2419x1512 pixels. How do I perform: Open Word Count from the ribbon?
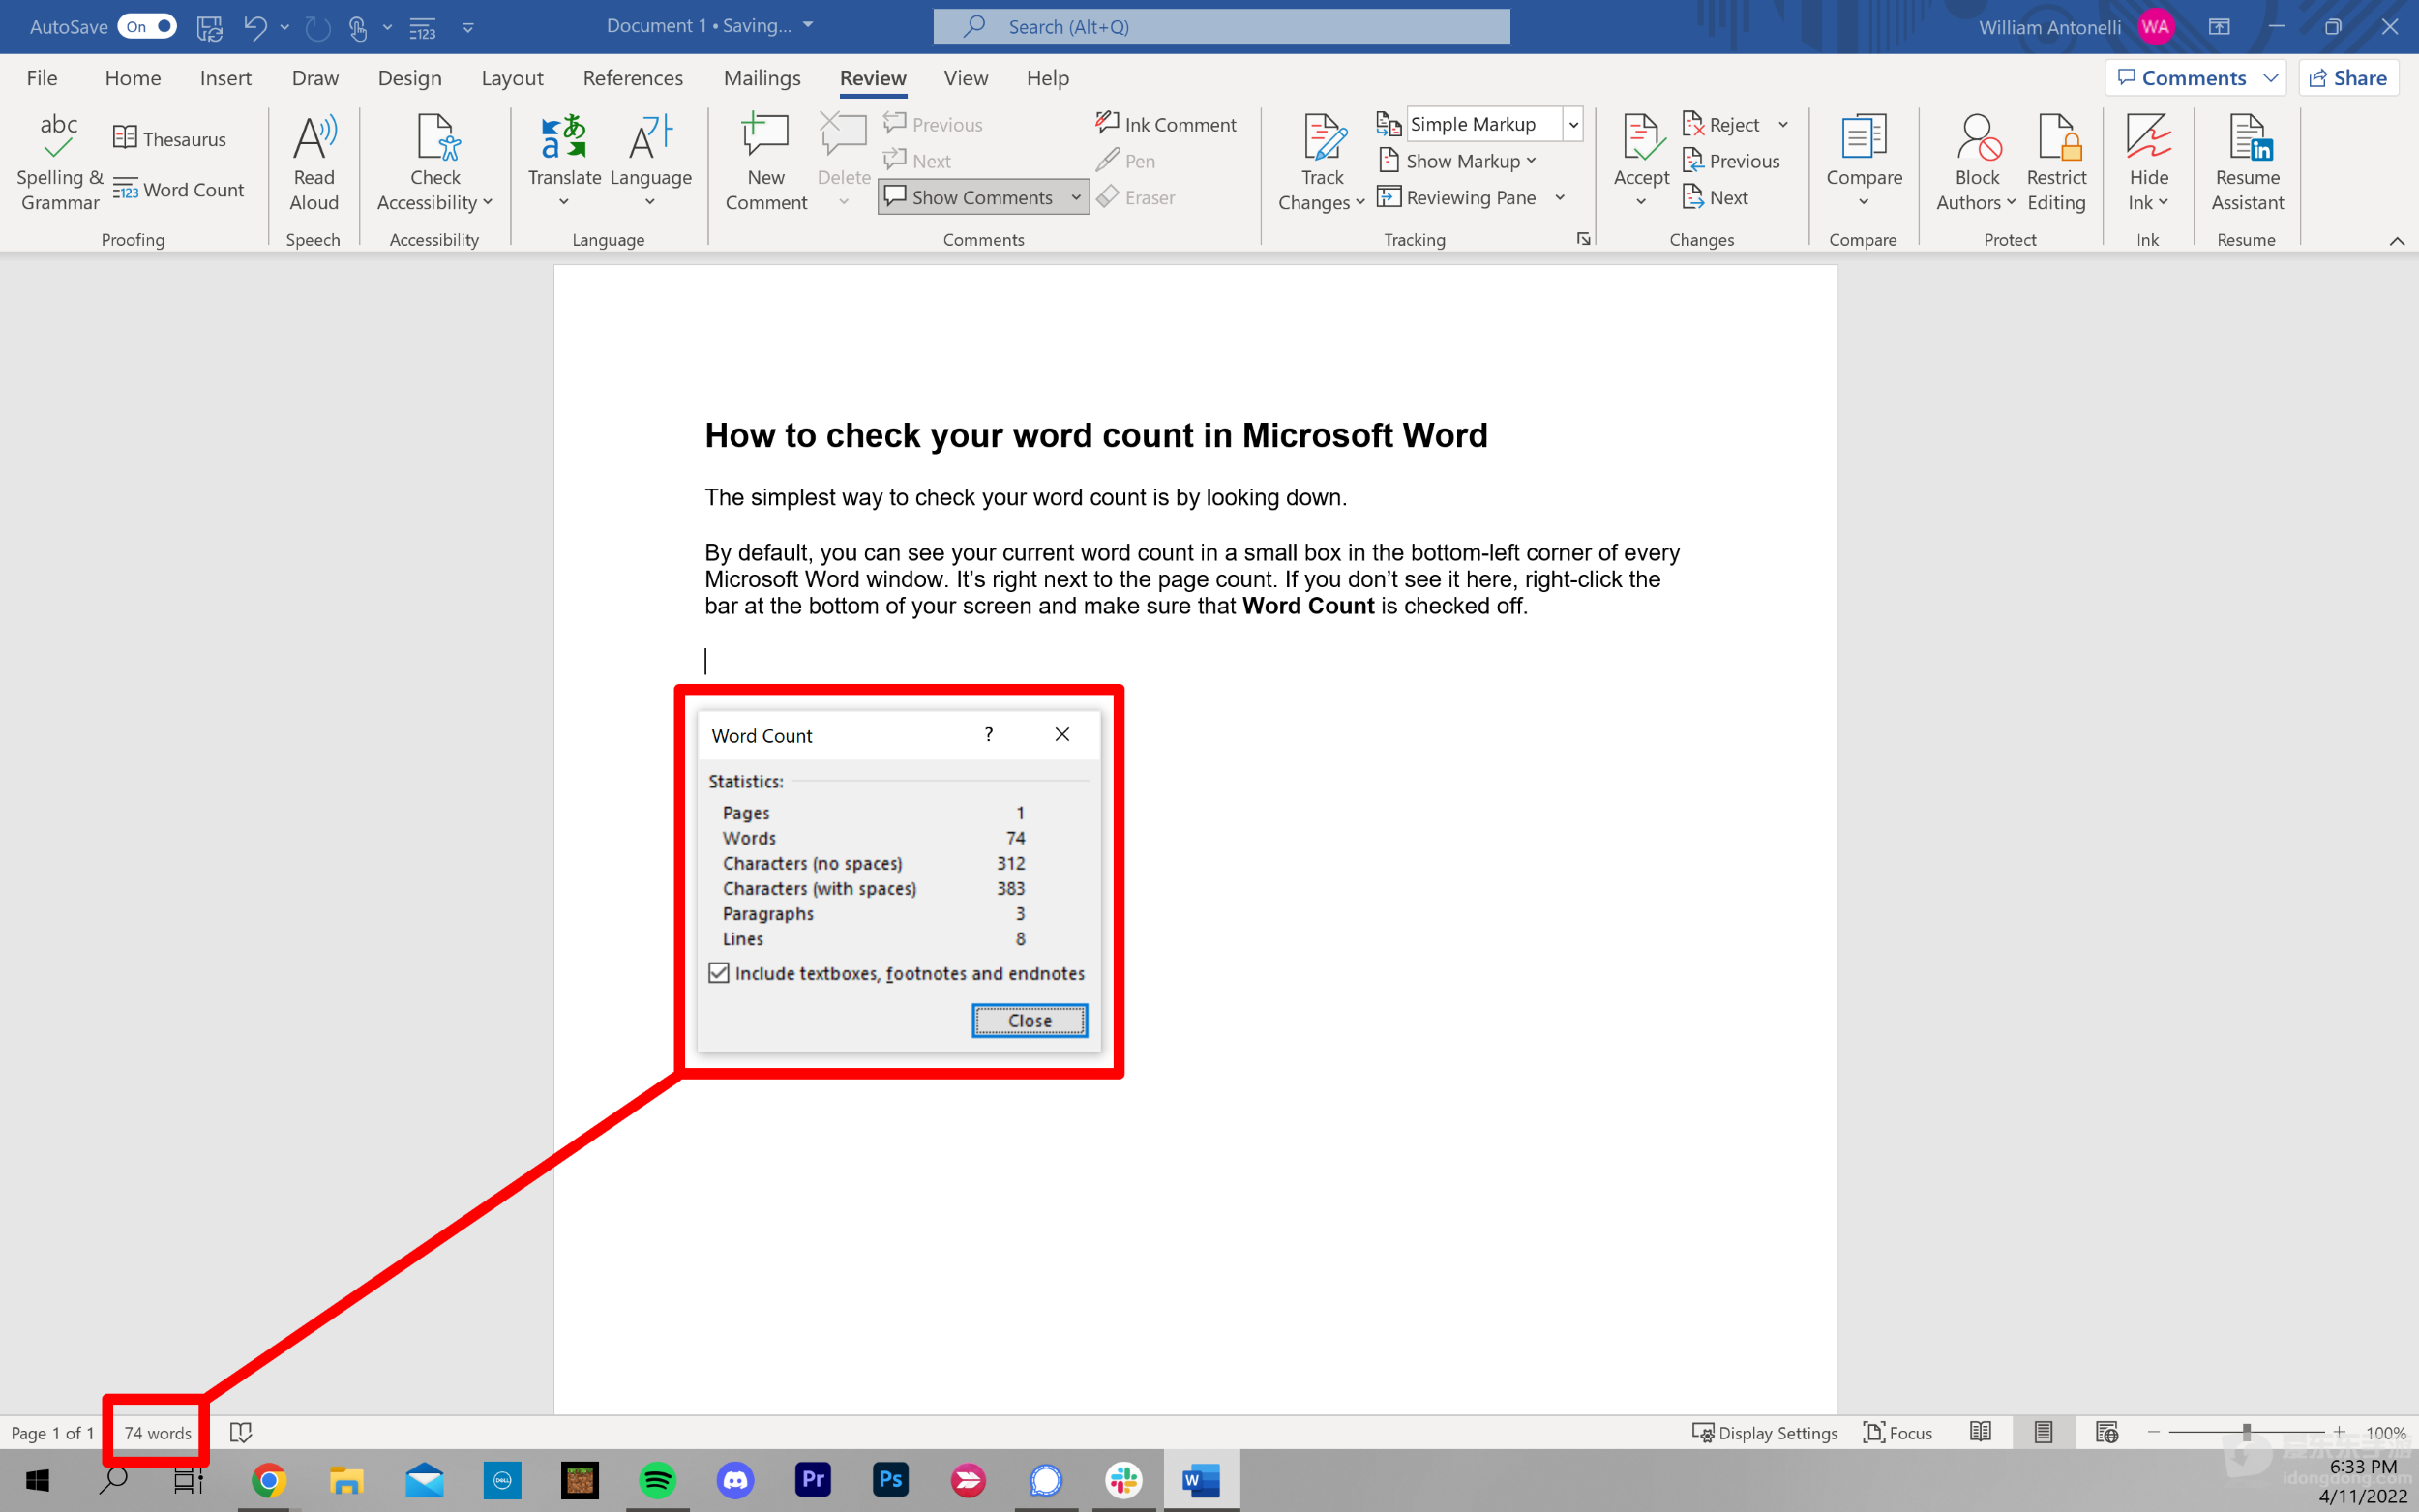[x=179, y=190]
